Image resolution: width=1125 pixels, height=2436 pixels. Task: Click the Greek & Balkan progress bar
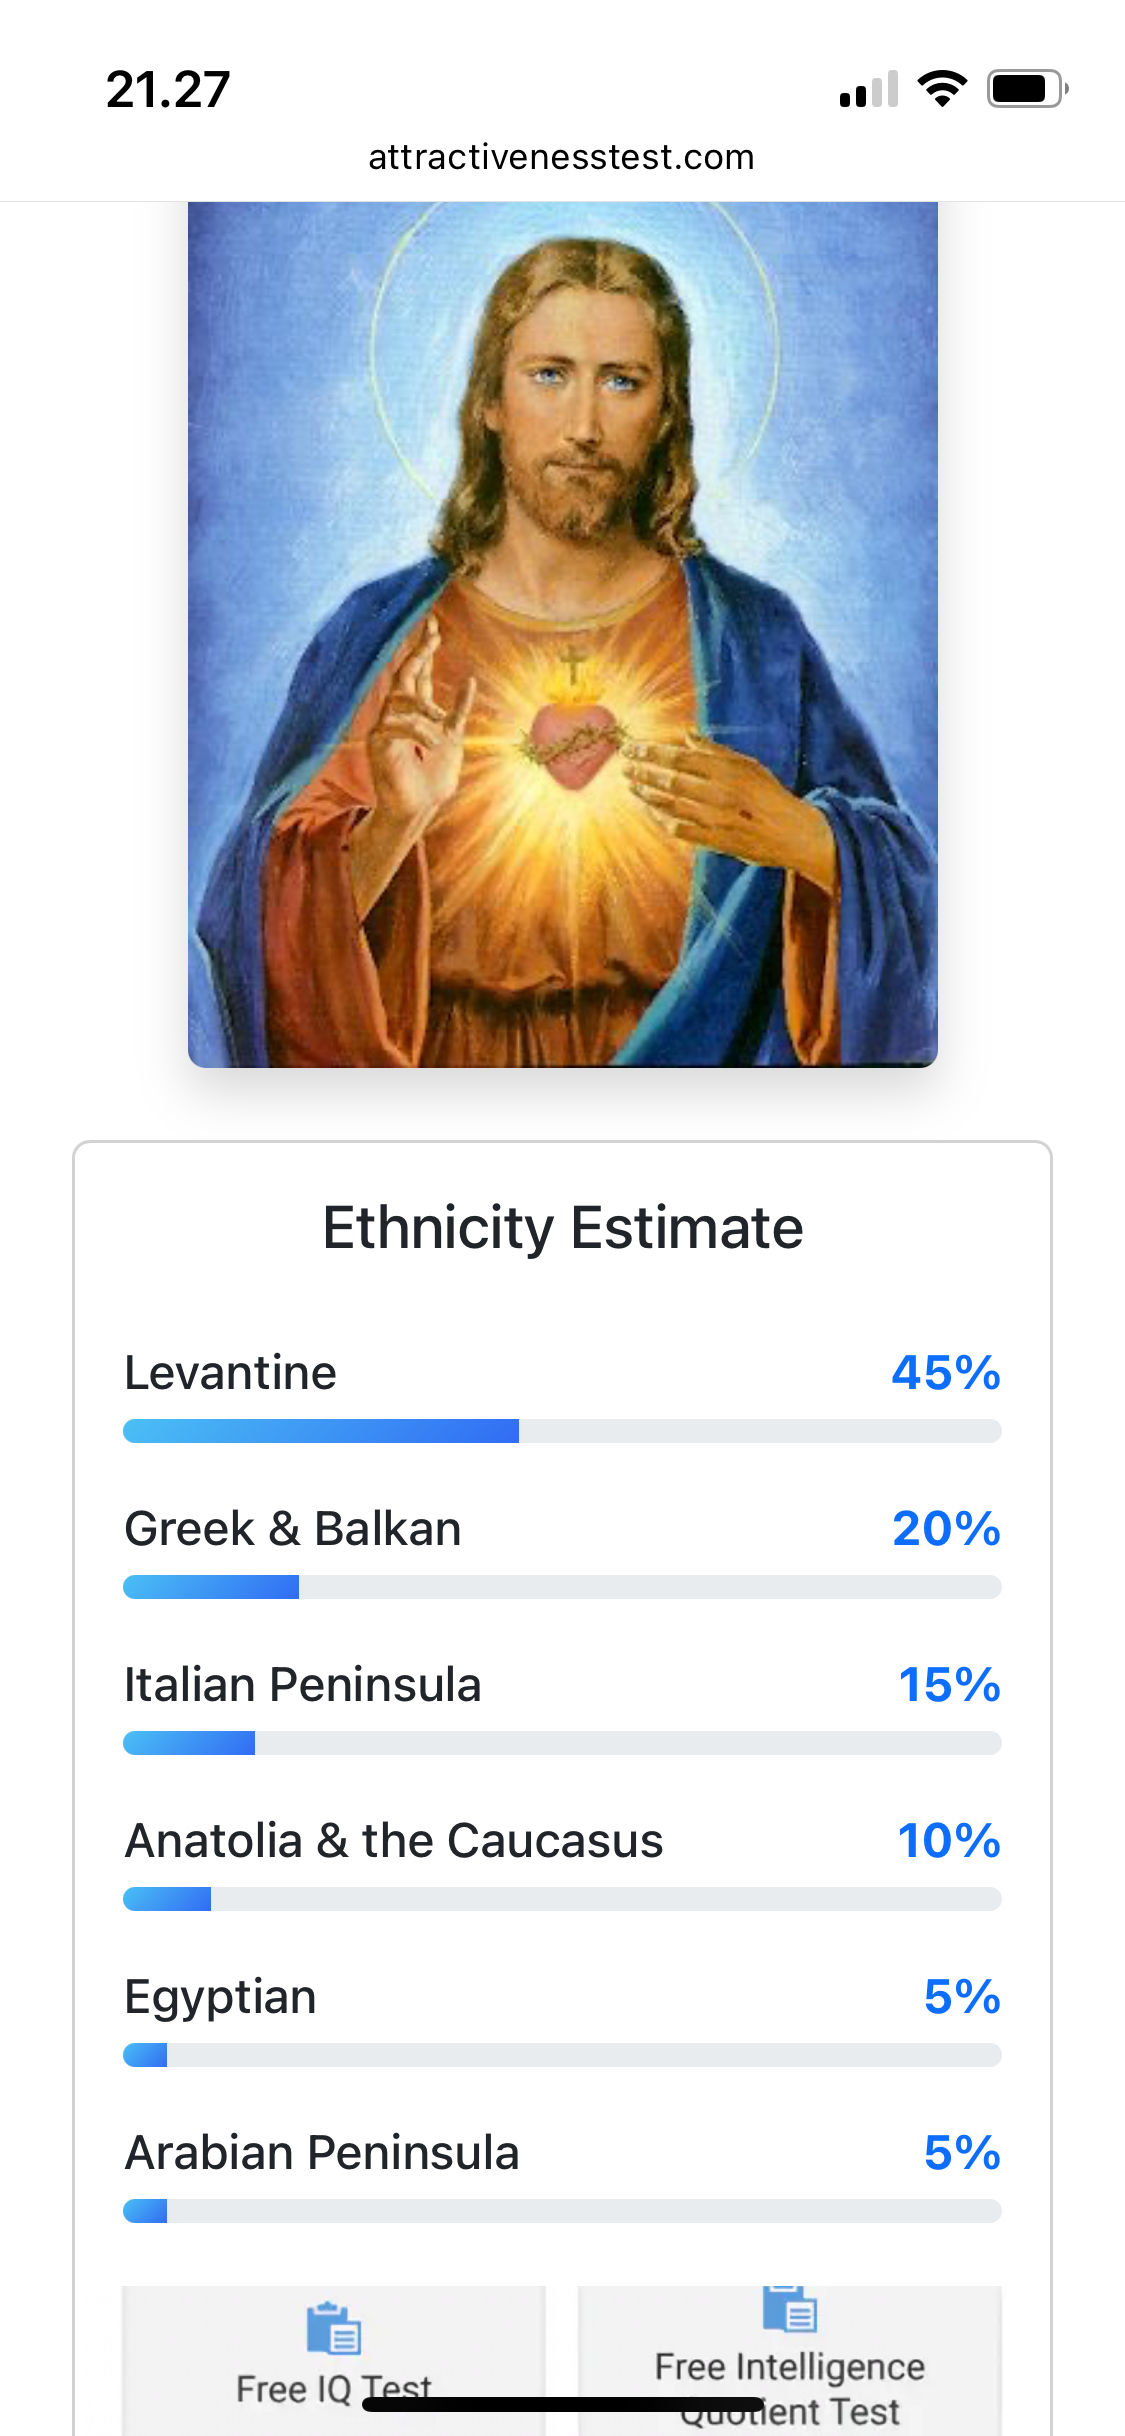click(x=562, y=1587)
